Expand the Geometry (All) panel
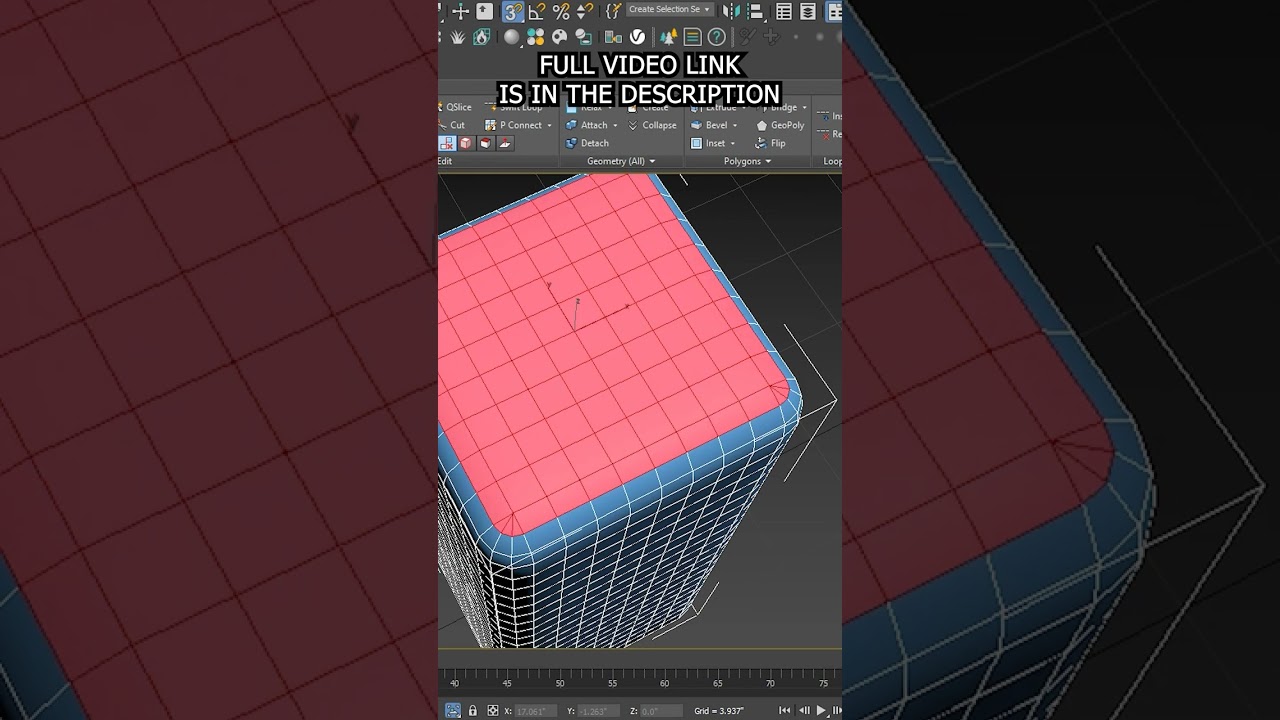1280x720 pixels. click(621, 161)
